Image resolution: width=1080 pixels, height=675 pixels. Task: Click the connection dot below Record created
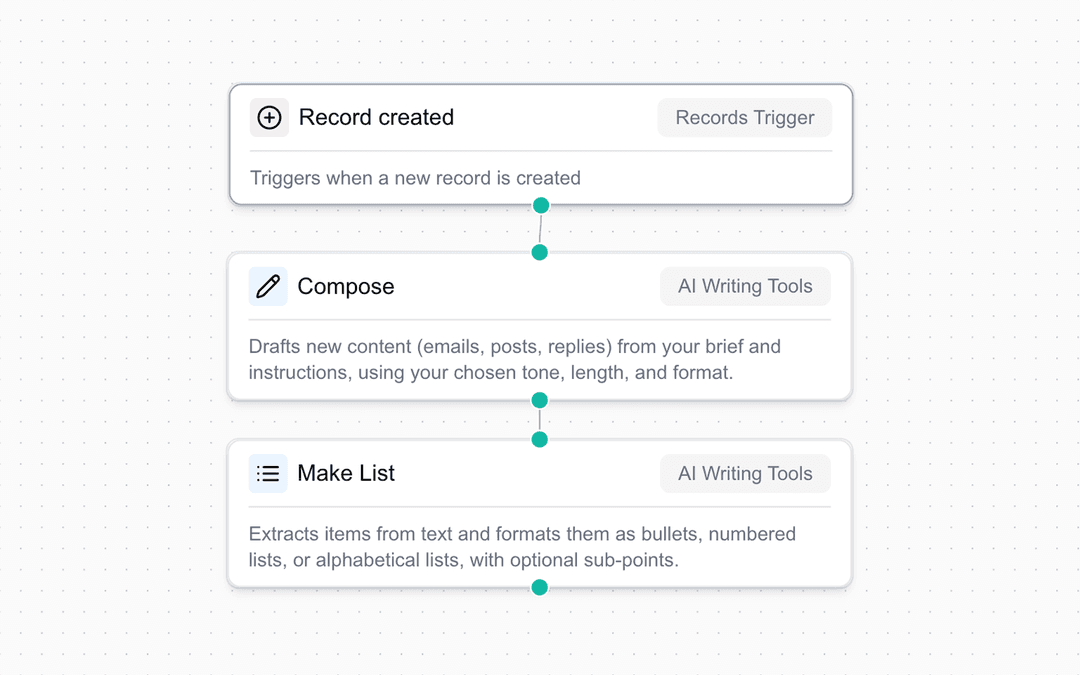click(540, 205)
